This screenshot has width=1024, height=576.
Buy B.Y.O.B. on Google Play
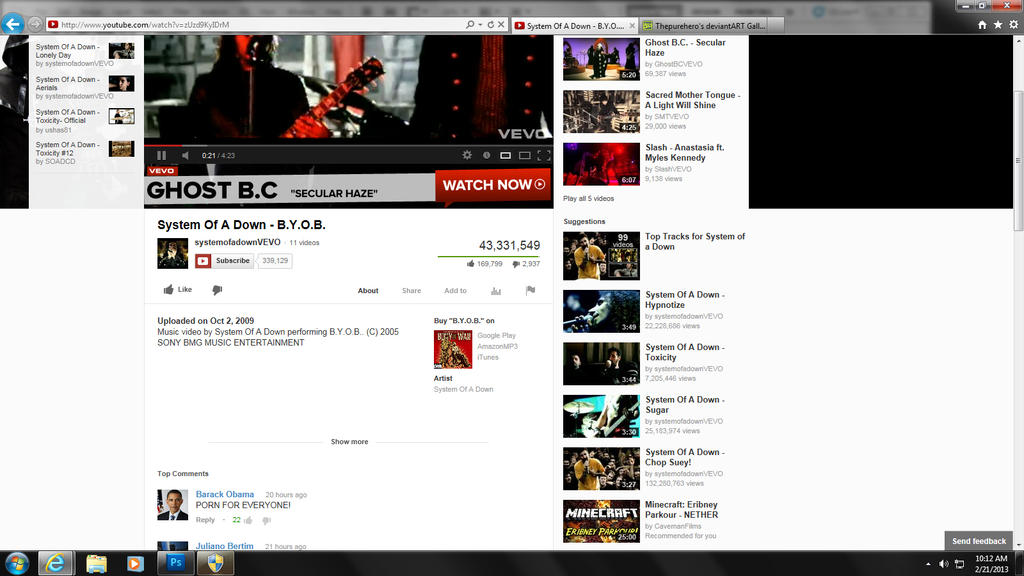pos(496,336)
